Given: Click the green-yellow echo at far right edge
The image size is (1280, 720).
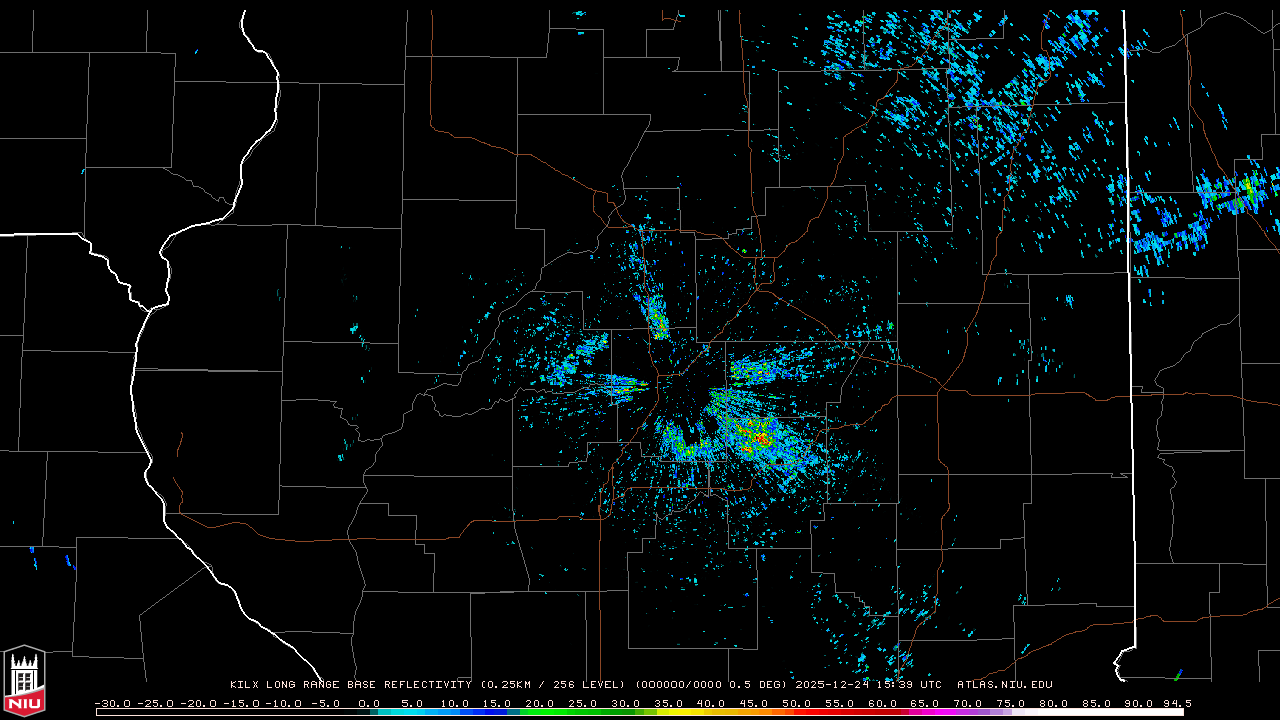Looking at the screenshot, I should (x=1247, y=187).
